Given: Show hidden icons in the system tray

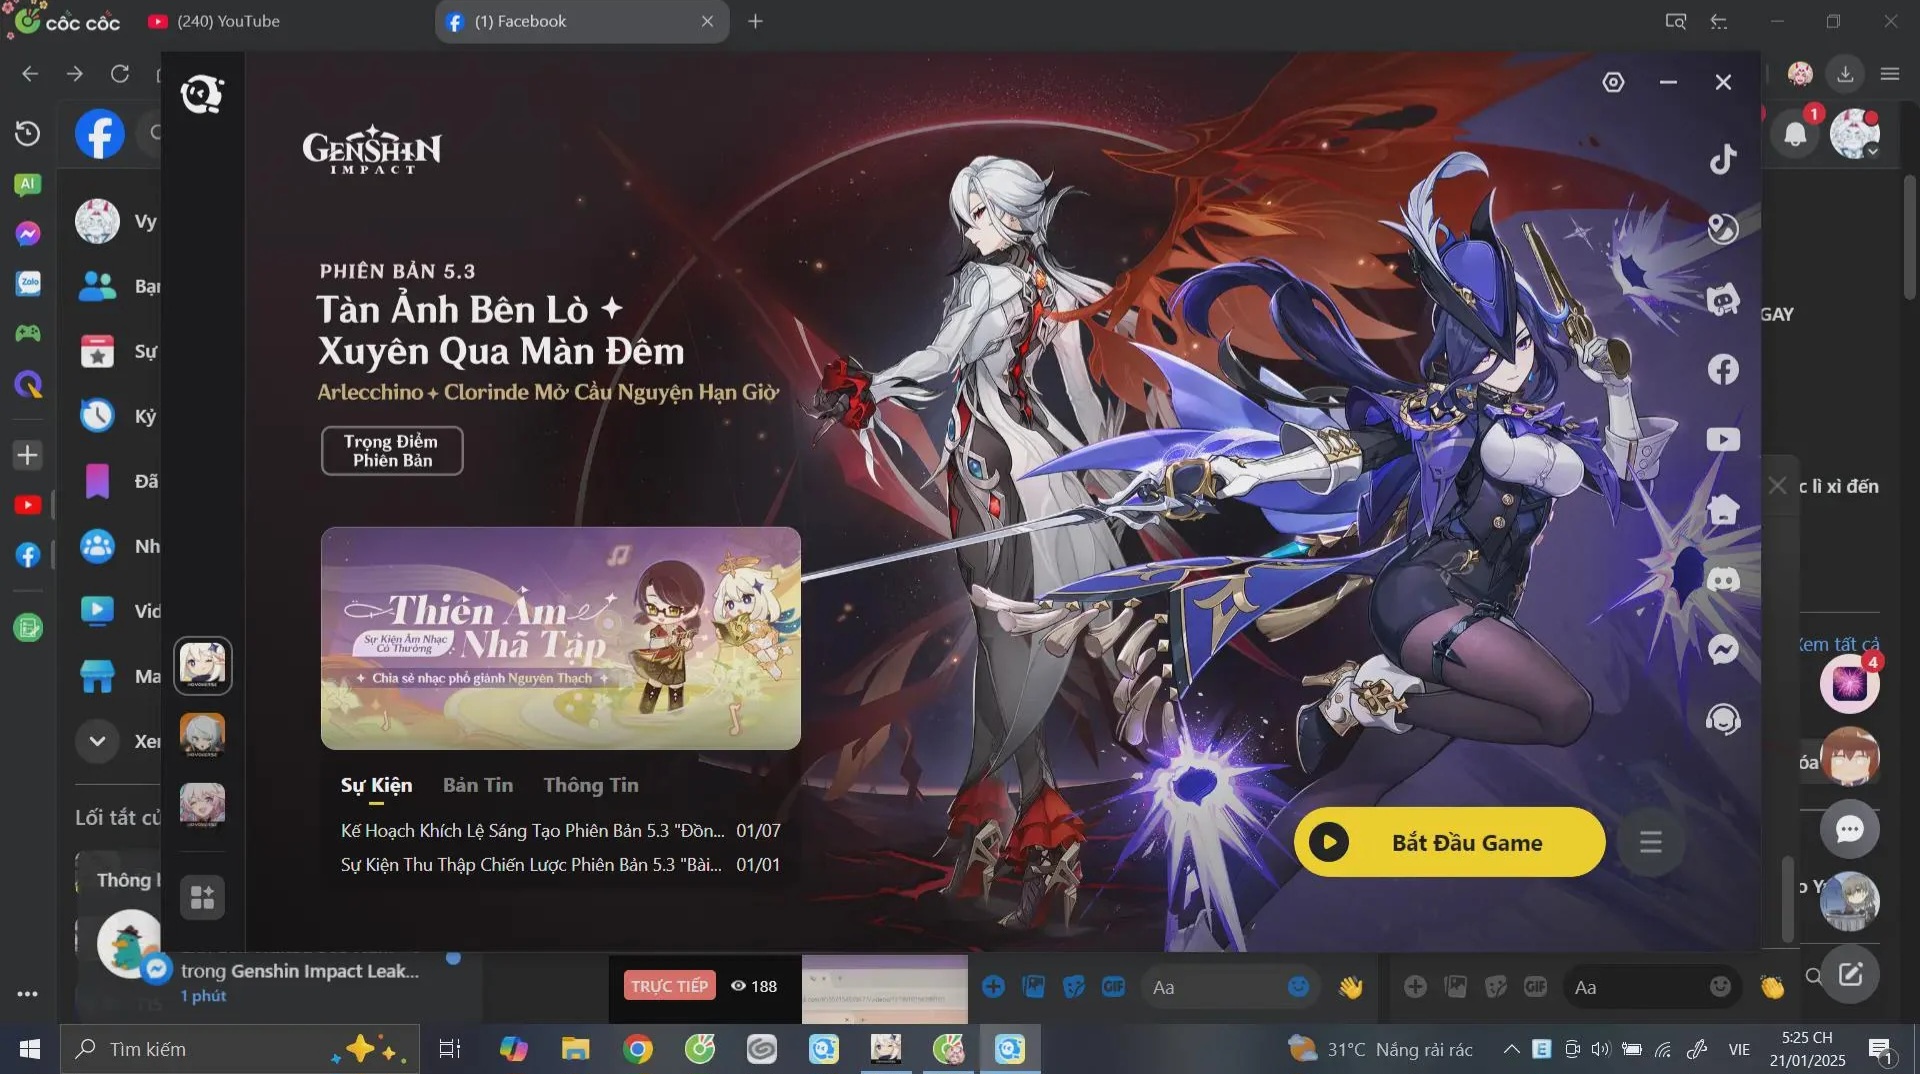Looking at the screenshot, I should click(1511, 1049).
